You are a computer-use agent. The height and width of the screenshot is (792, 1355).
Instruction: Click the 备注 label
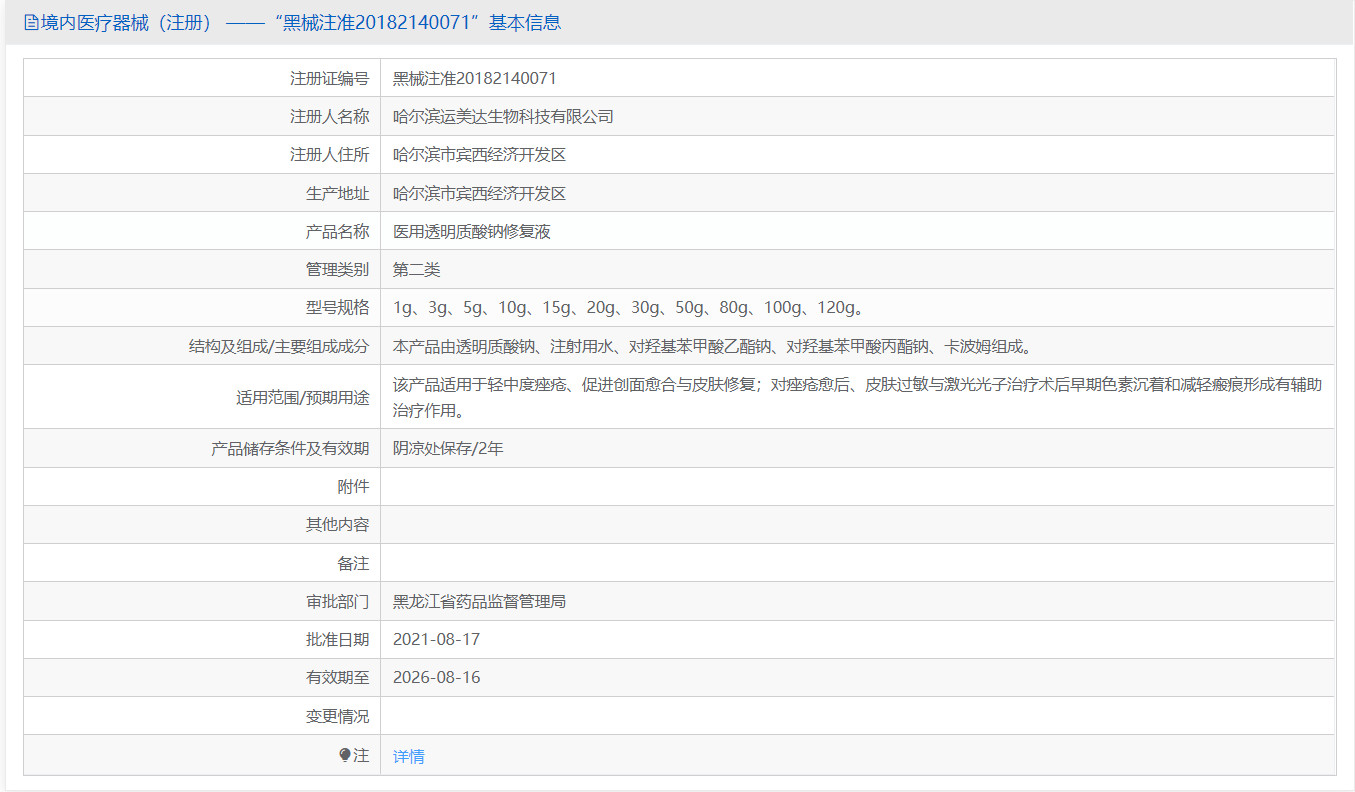pyautogui.click(x=353, y=563)
